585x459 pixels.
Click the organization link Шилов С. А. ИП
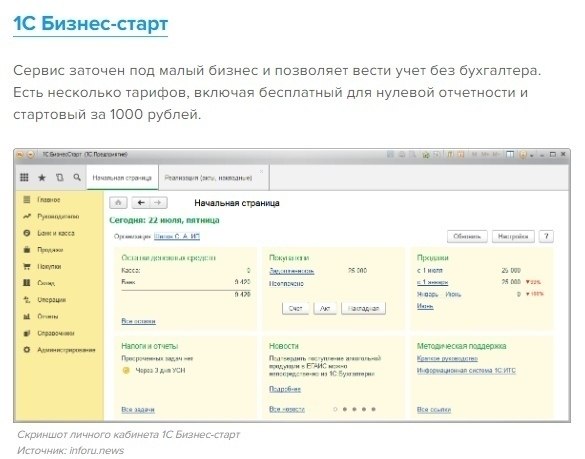[177, 236]
